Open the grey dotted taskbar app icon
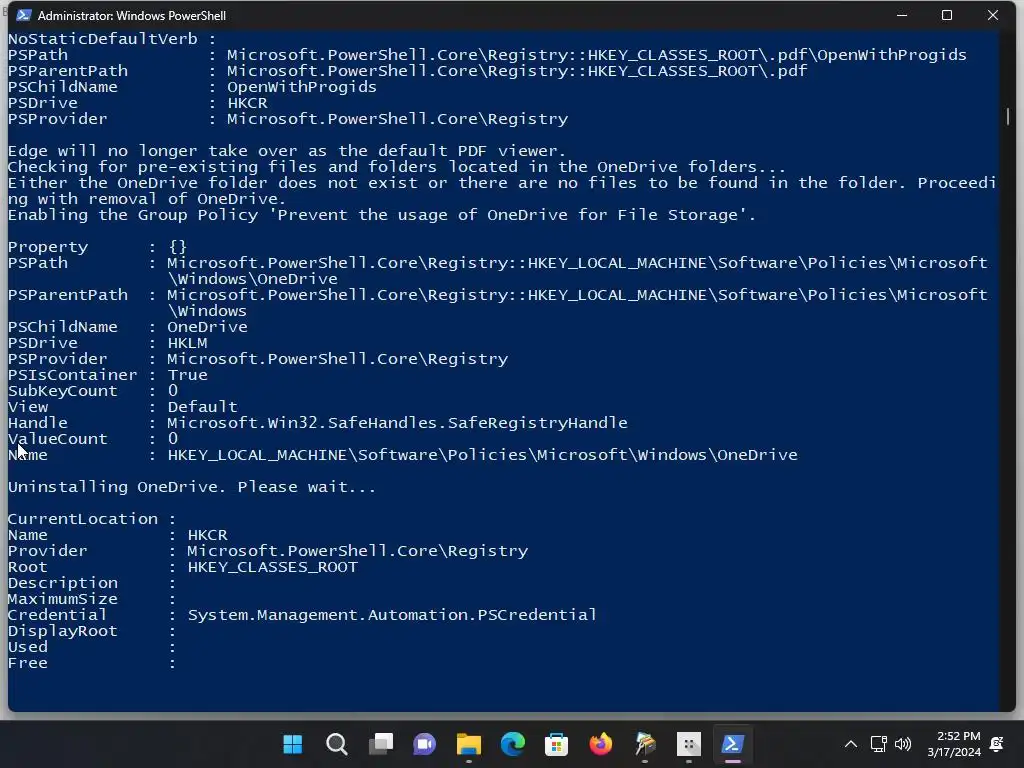Viewport: 1024px width, 768px height. point(688,744)
